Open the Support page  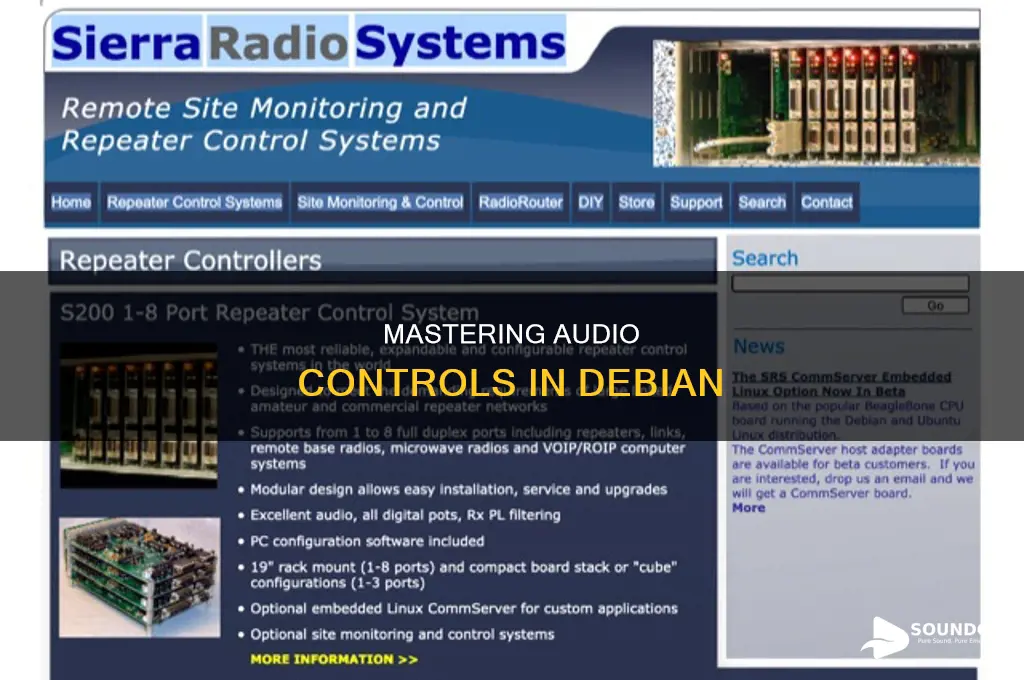coord(696,202)
